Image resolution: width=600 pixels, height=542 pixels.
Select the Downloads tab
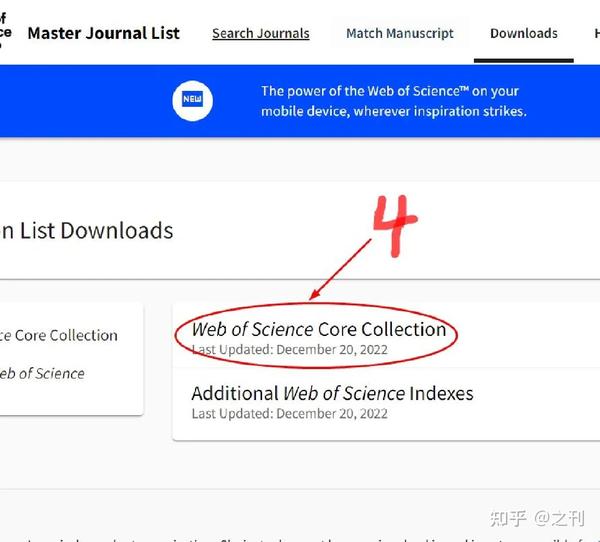[523, 34]
